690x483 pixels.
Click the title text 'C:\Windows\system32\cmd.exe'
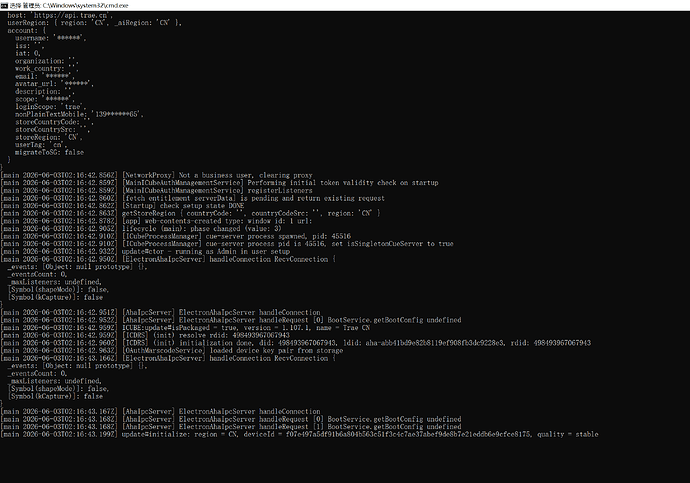click(x=85, y=5)
